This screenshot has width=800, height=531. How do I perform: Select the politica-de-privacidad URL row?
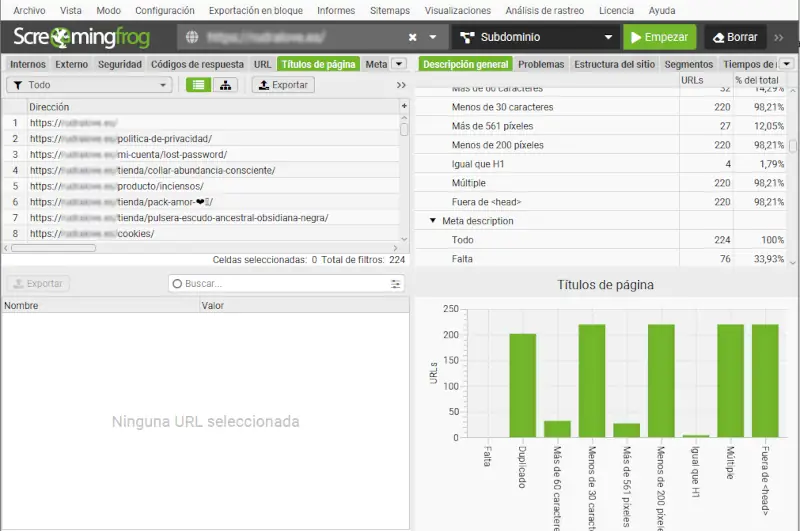(x=202, y=139)
